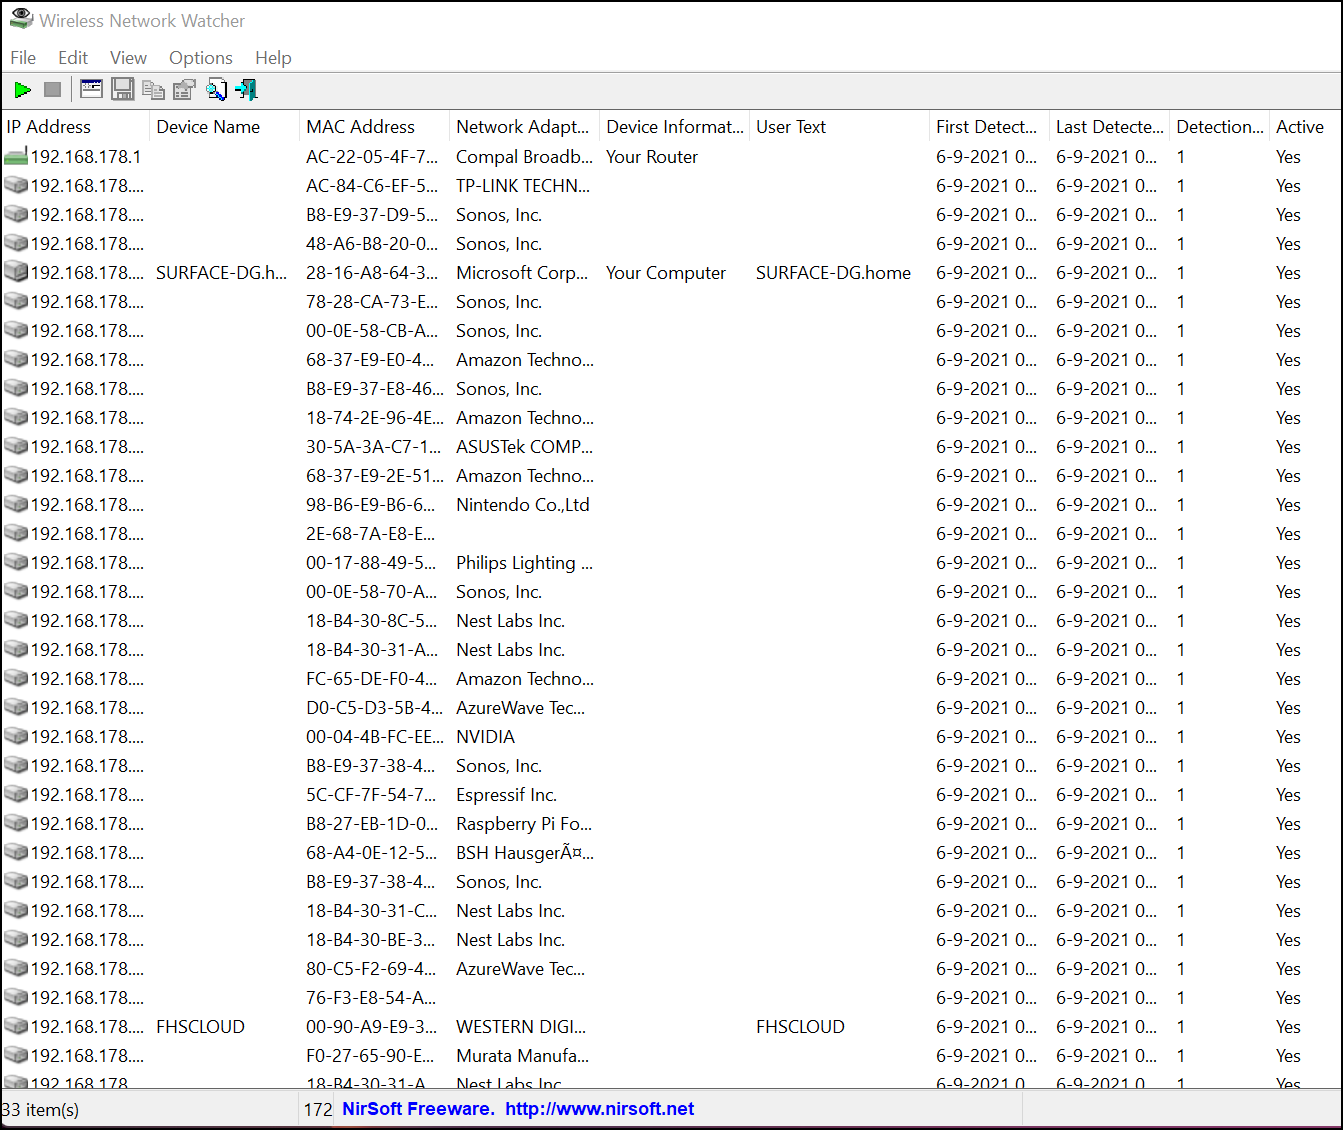Image resolution: width=1343 pixels, height=1130 pixels.
Task: Click the Wireless Network Watcher title bar icon
Action: [21, 19]
